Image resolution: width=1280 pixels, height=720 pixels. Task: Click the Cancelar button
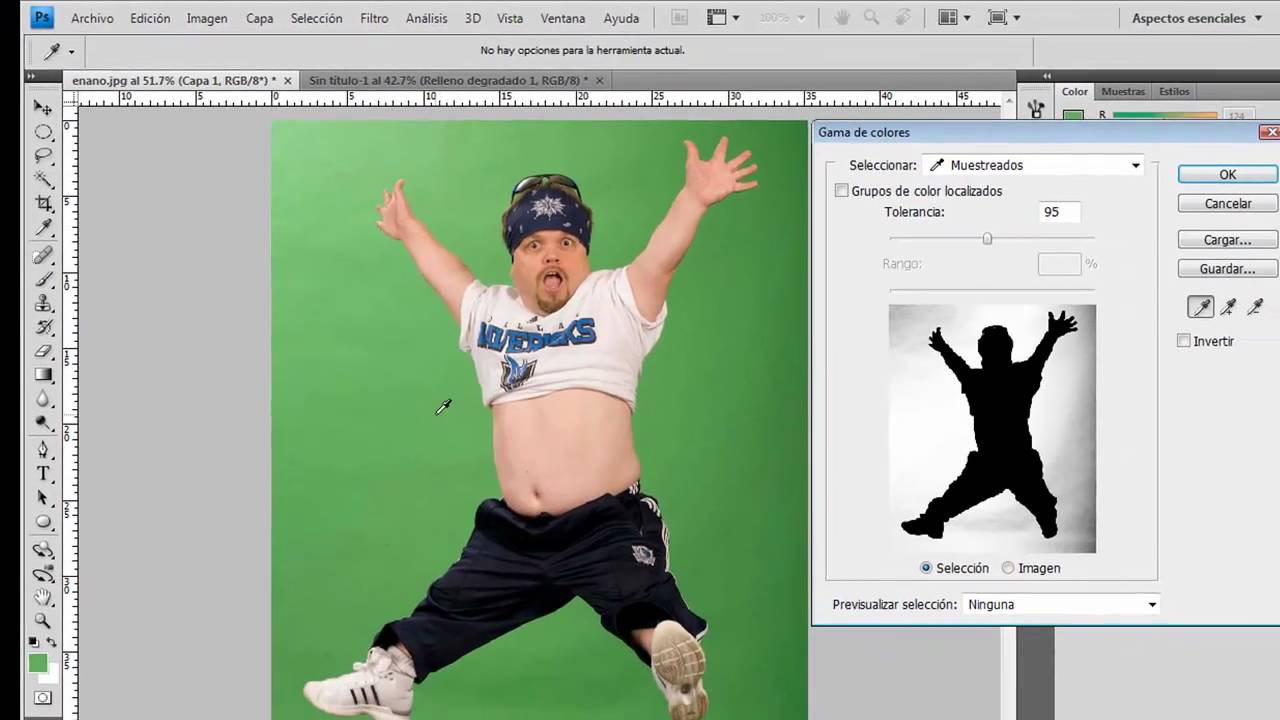[x=1228, y=203]
